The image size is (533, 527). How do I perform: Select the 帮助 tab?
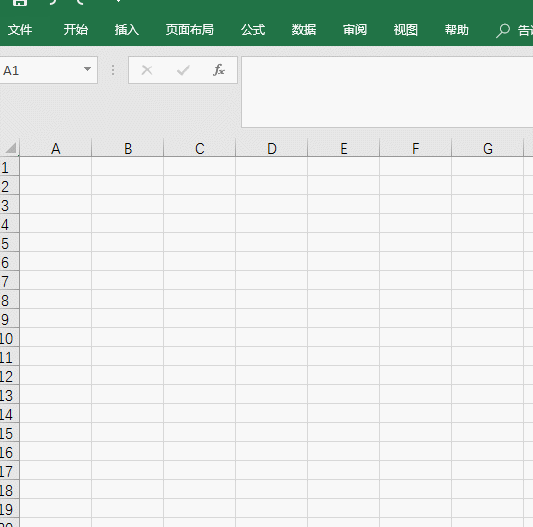click(457, 30)
